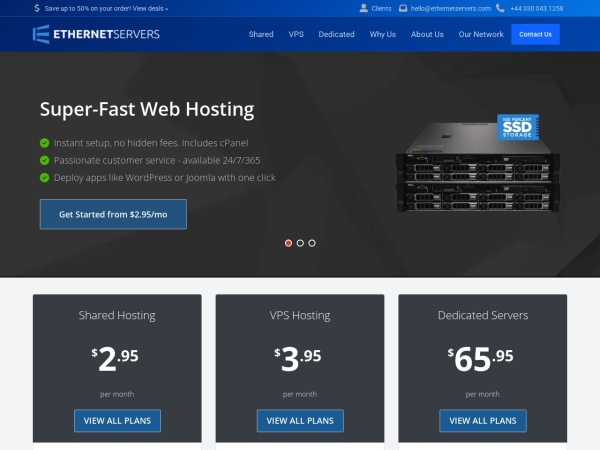600x450 pixels.
Task: Select the second carousel slide dot
Action: point(300,243)
